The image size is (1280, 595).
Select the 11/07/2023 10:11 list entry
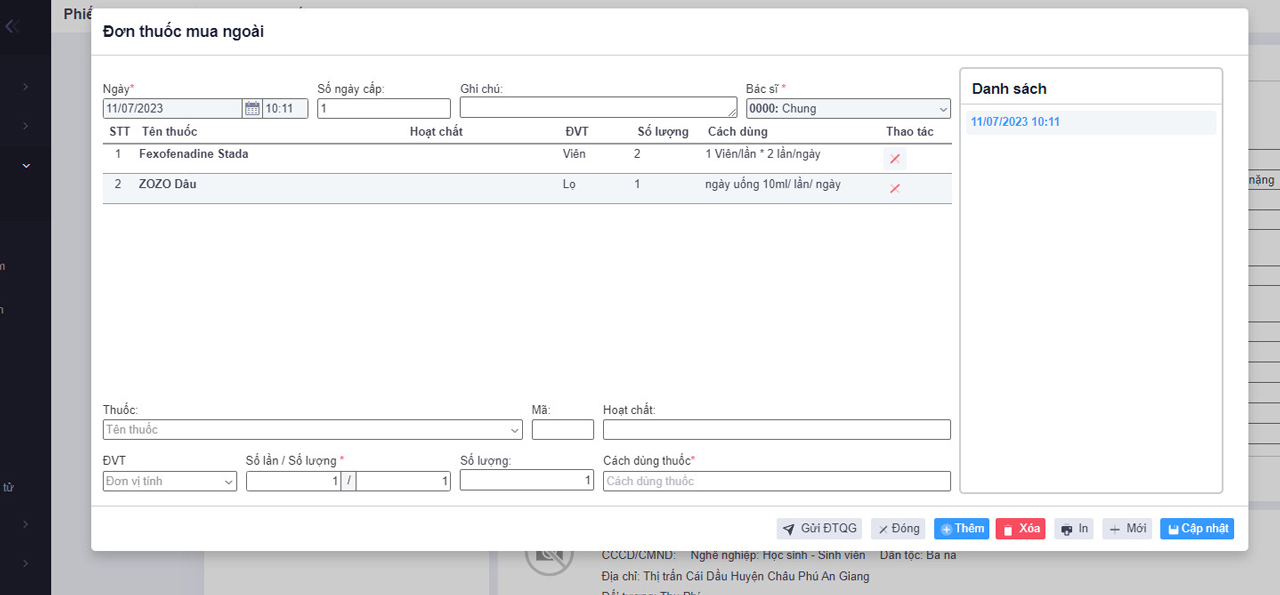1091,122
